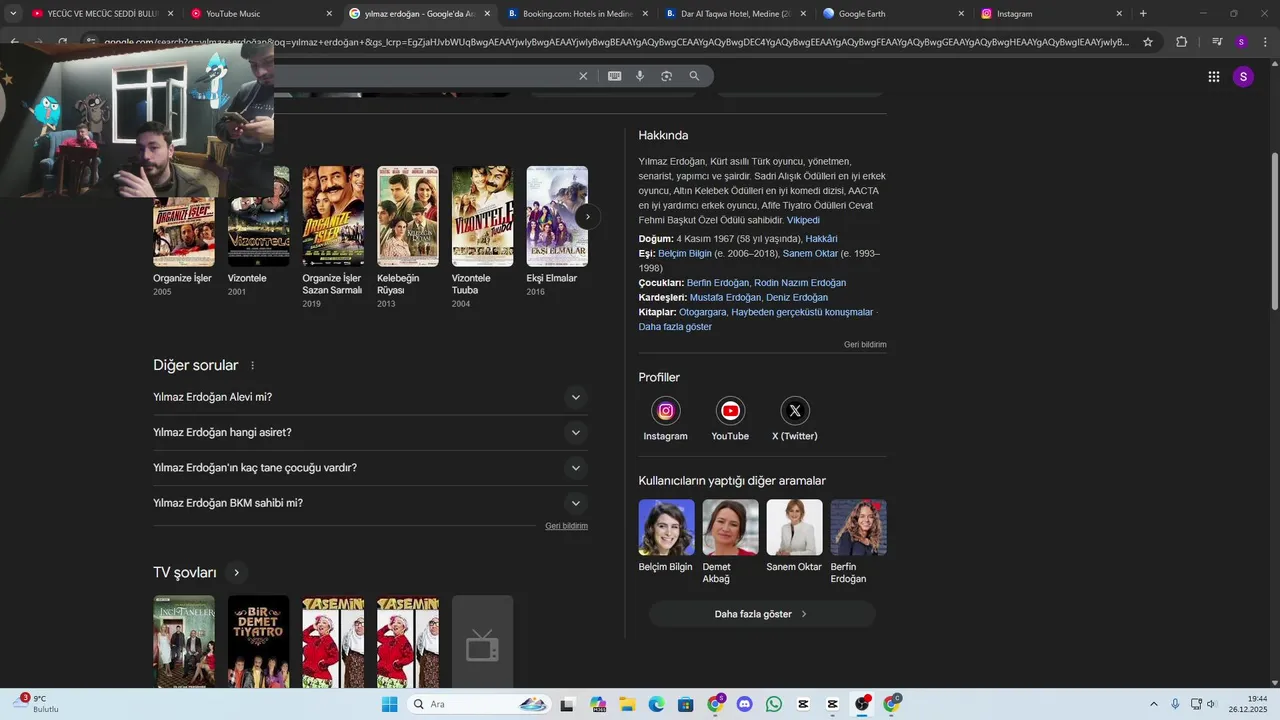Open the Google account avatar S
The width and height of the screenshot is (1280, 720).
(1243, 77)
